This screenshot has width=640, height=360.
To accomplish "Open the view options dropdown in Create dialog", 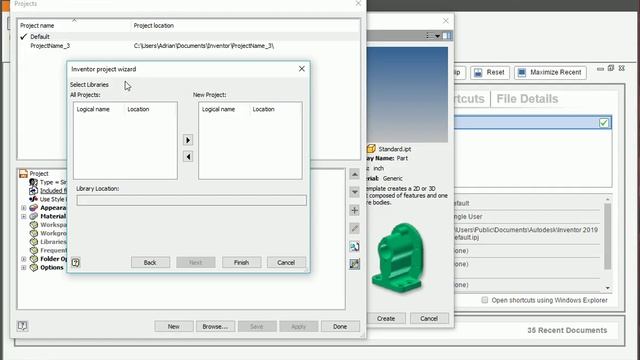I will point(433,36).
